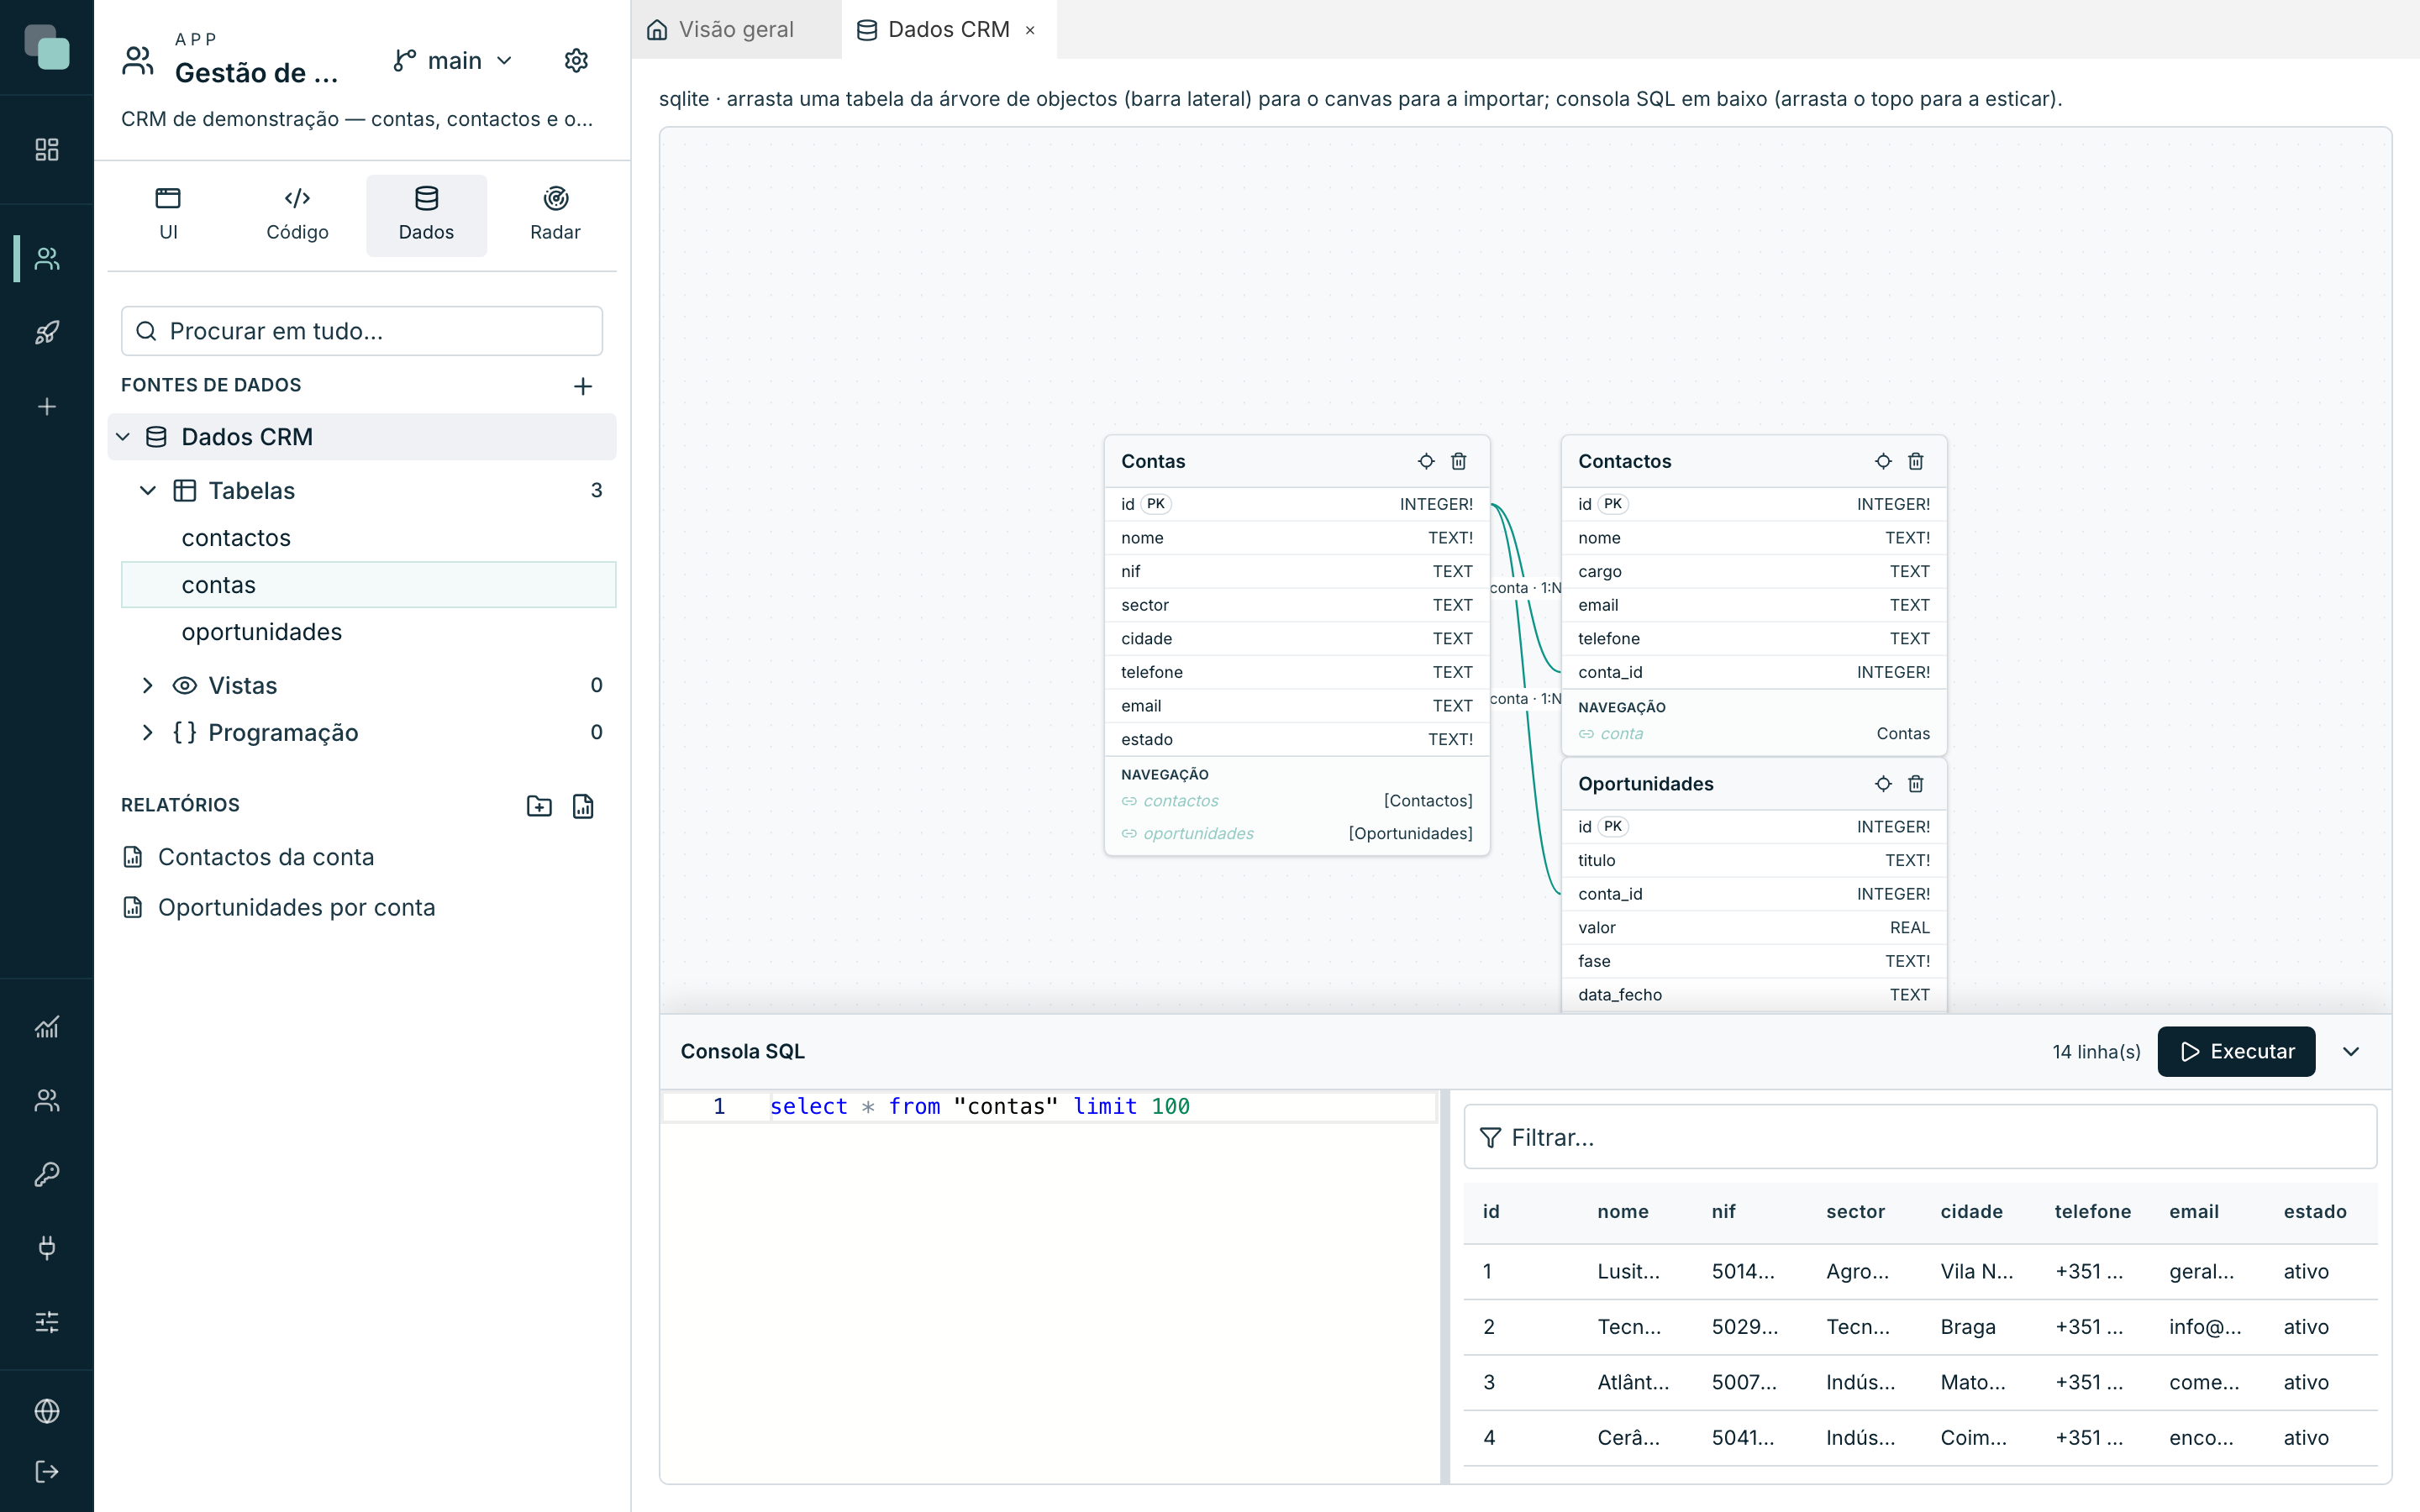The width and height of the screenshot is (2420, 1512).
Task: Select the contas table in tree
Action: click(x=368, y=585)
